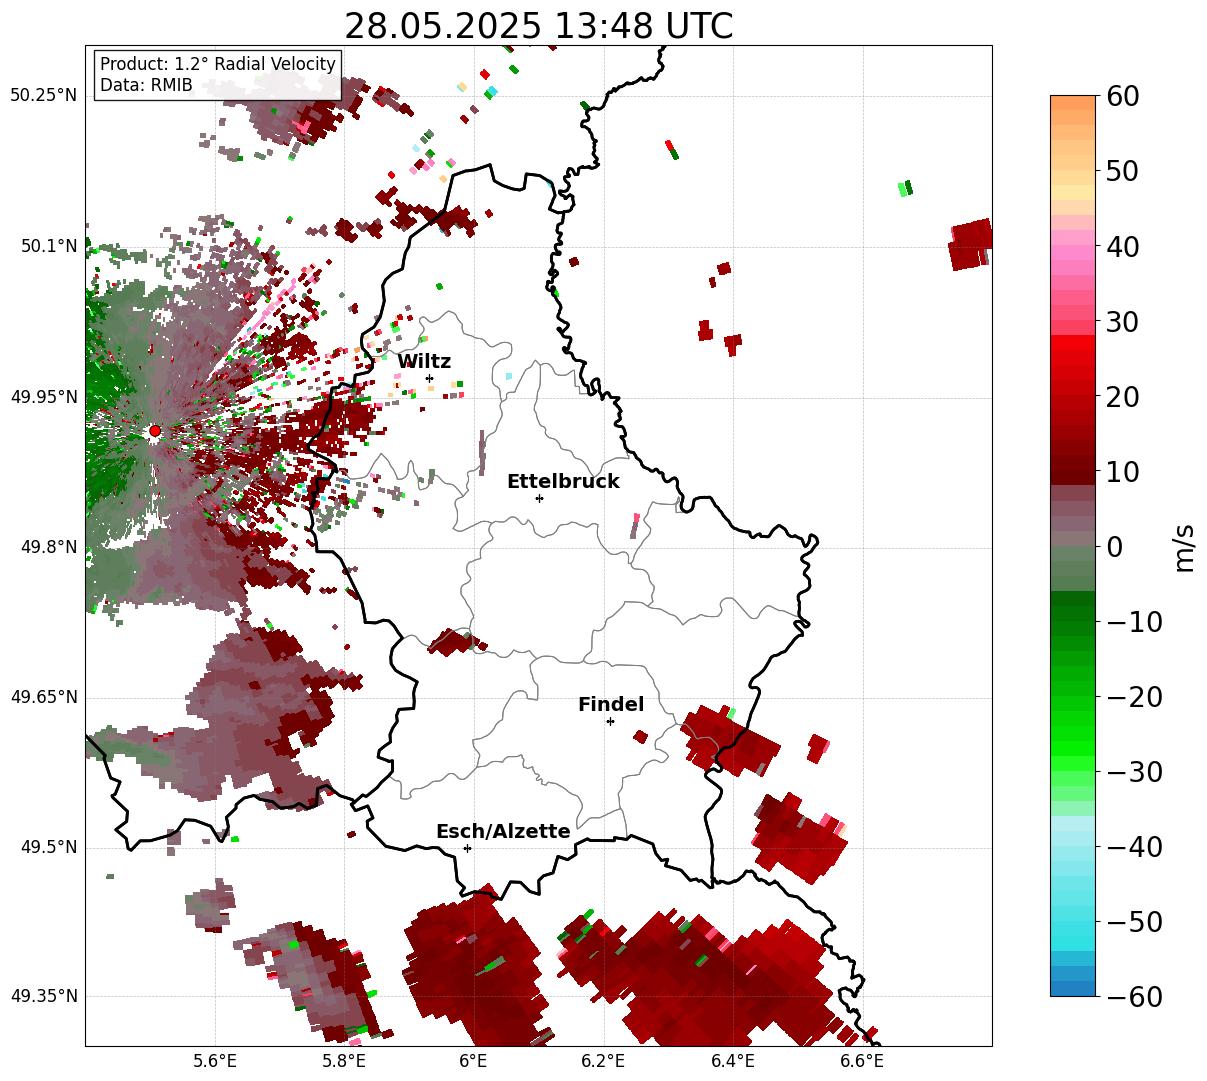Click the colorbar tick label −40
The image size is (1207, 1081).
click(x=1134, y=846)
